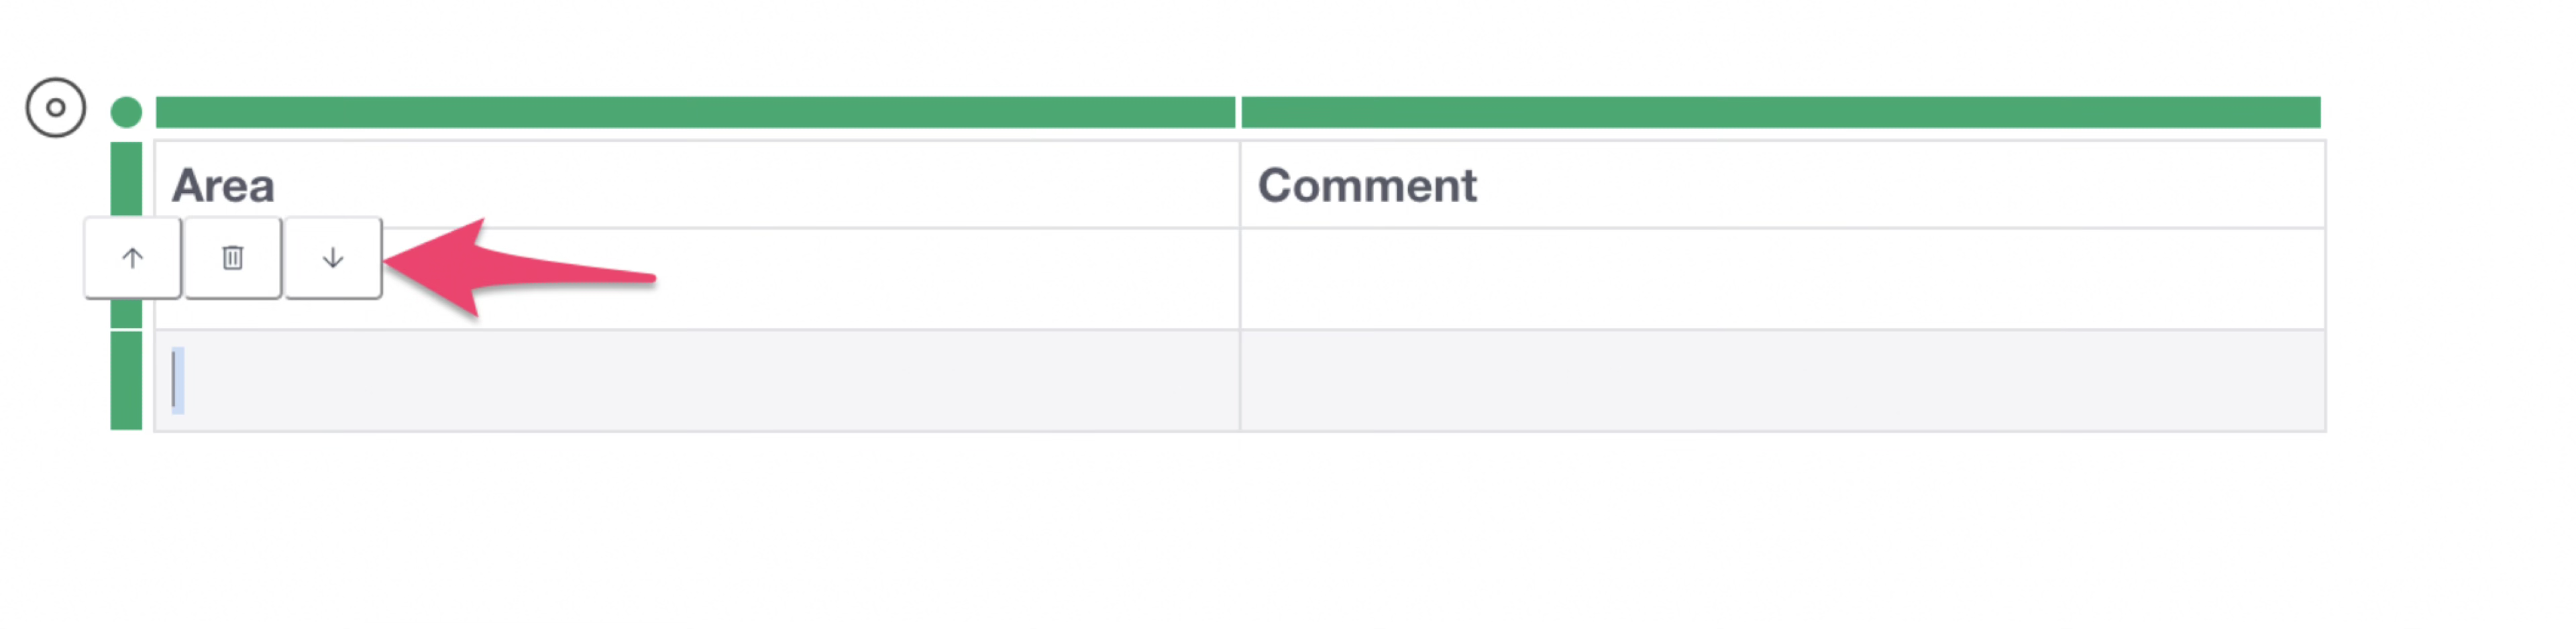Click the vertical divider between Area and Comment headers
Viewport: 2576px width, 629px height.
click(x=1240, y=185)
